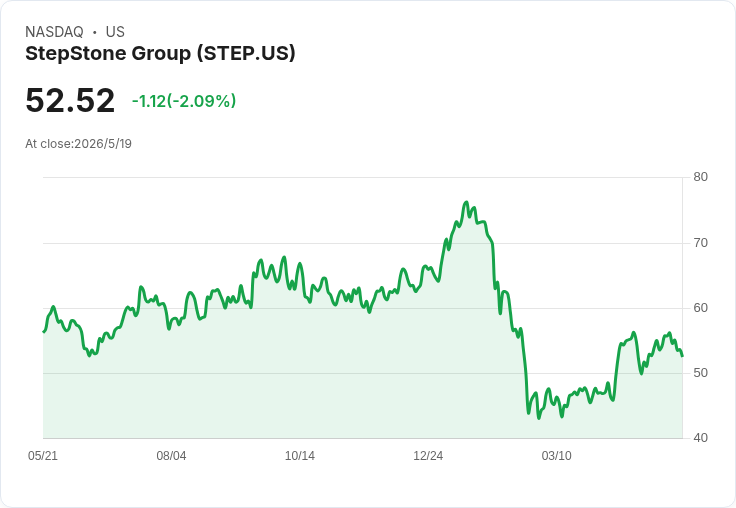Click the 50 price axis label
This screenshot has height=508, width=736.
point(700,373)
